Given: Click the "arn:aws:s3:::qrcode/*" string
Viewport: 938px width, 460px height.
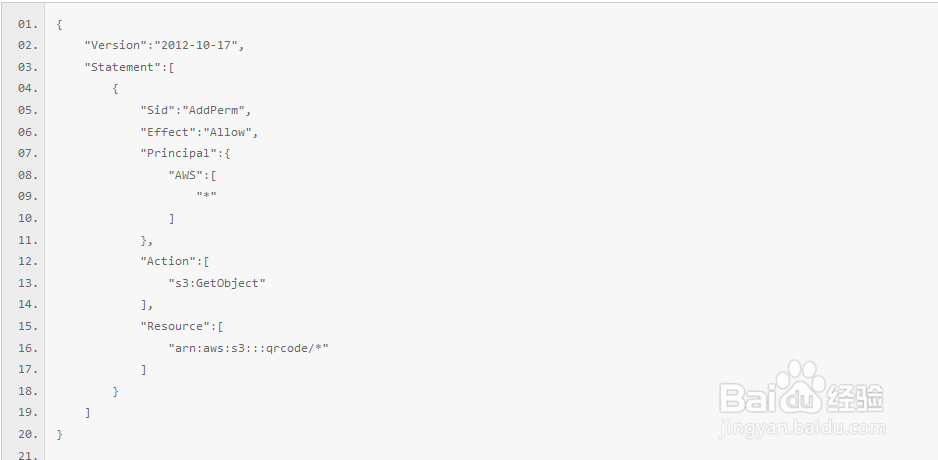Looking at the screenshot, I should pos(249,348).
